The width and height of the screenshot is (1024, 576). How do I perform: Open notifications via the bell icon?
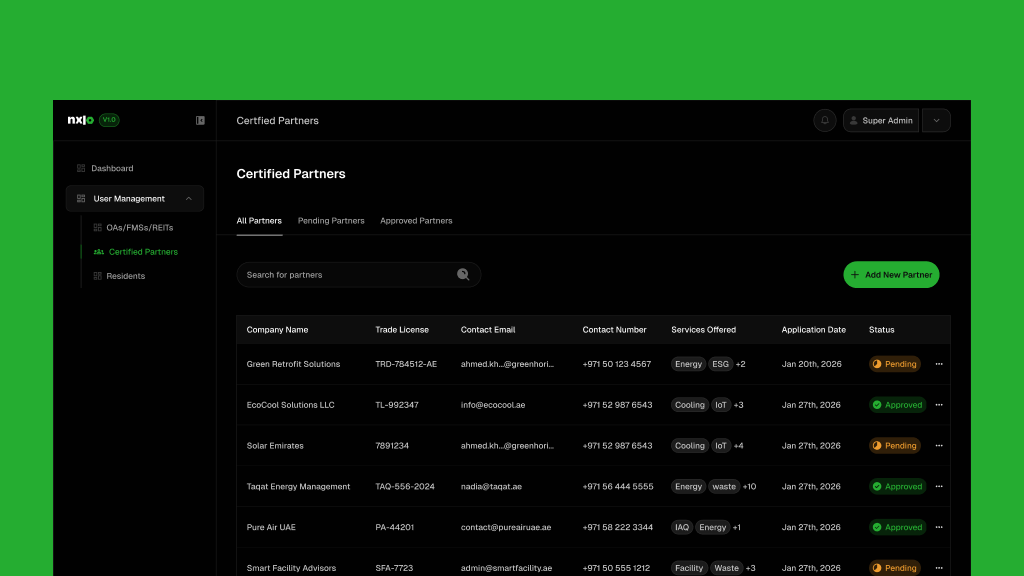click(825, 120)
